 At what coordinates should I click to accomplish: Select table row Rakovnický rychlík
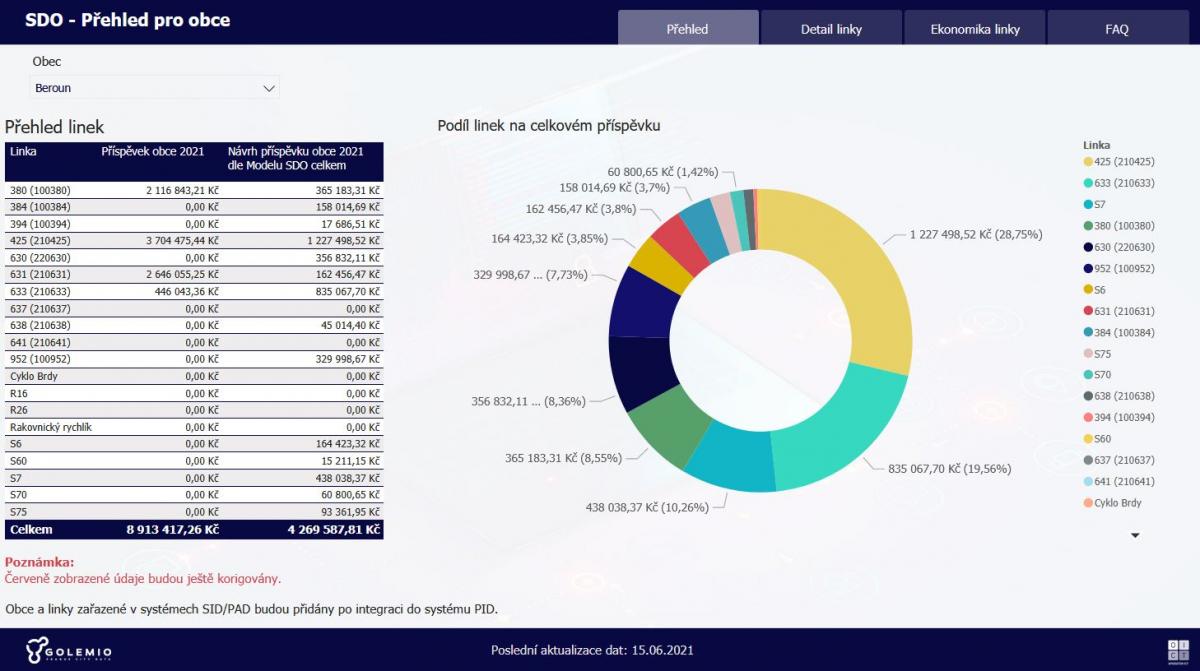point(194,428)
